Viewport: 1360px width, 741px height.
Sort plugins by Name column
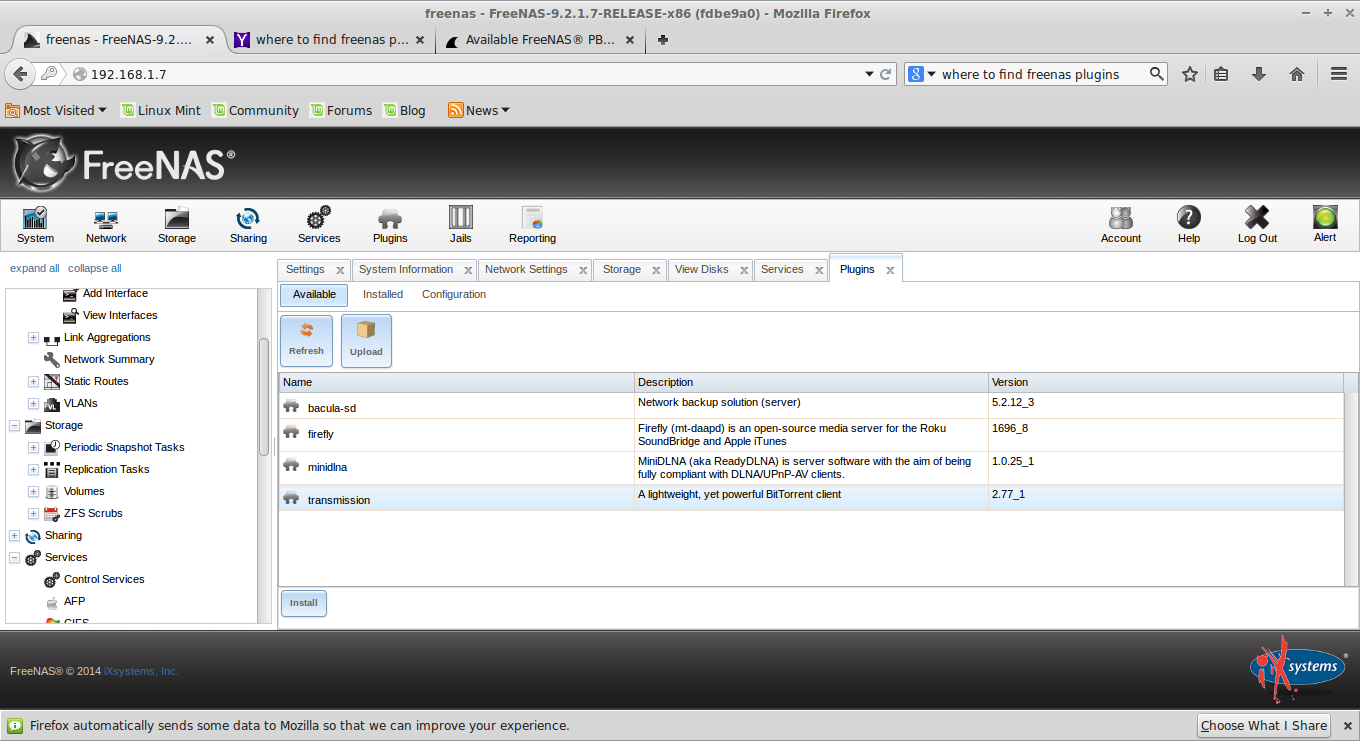point(456,382)
